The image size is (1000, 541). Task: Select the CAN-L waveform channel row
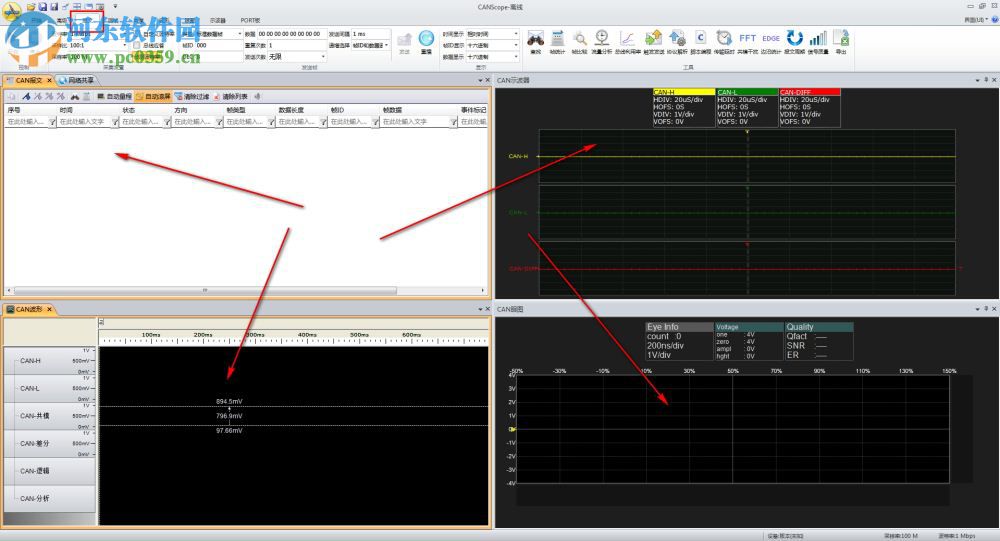coord(50,389)
